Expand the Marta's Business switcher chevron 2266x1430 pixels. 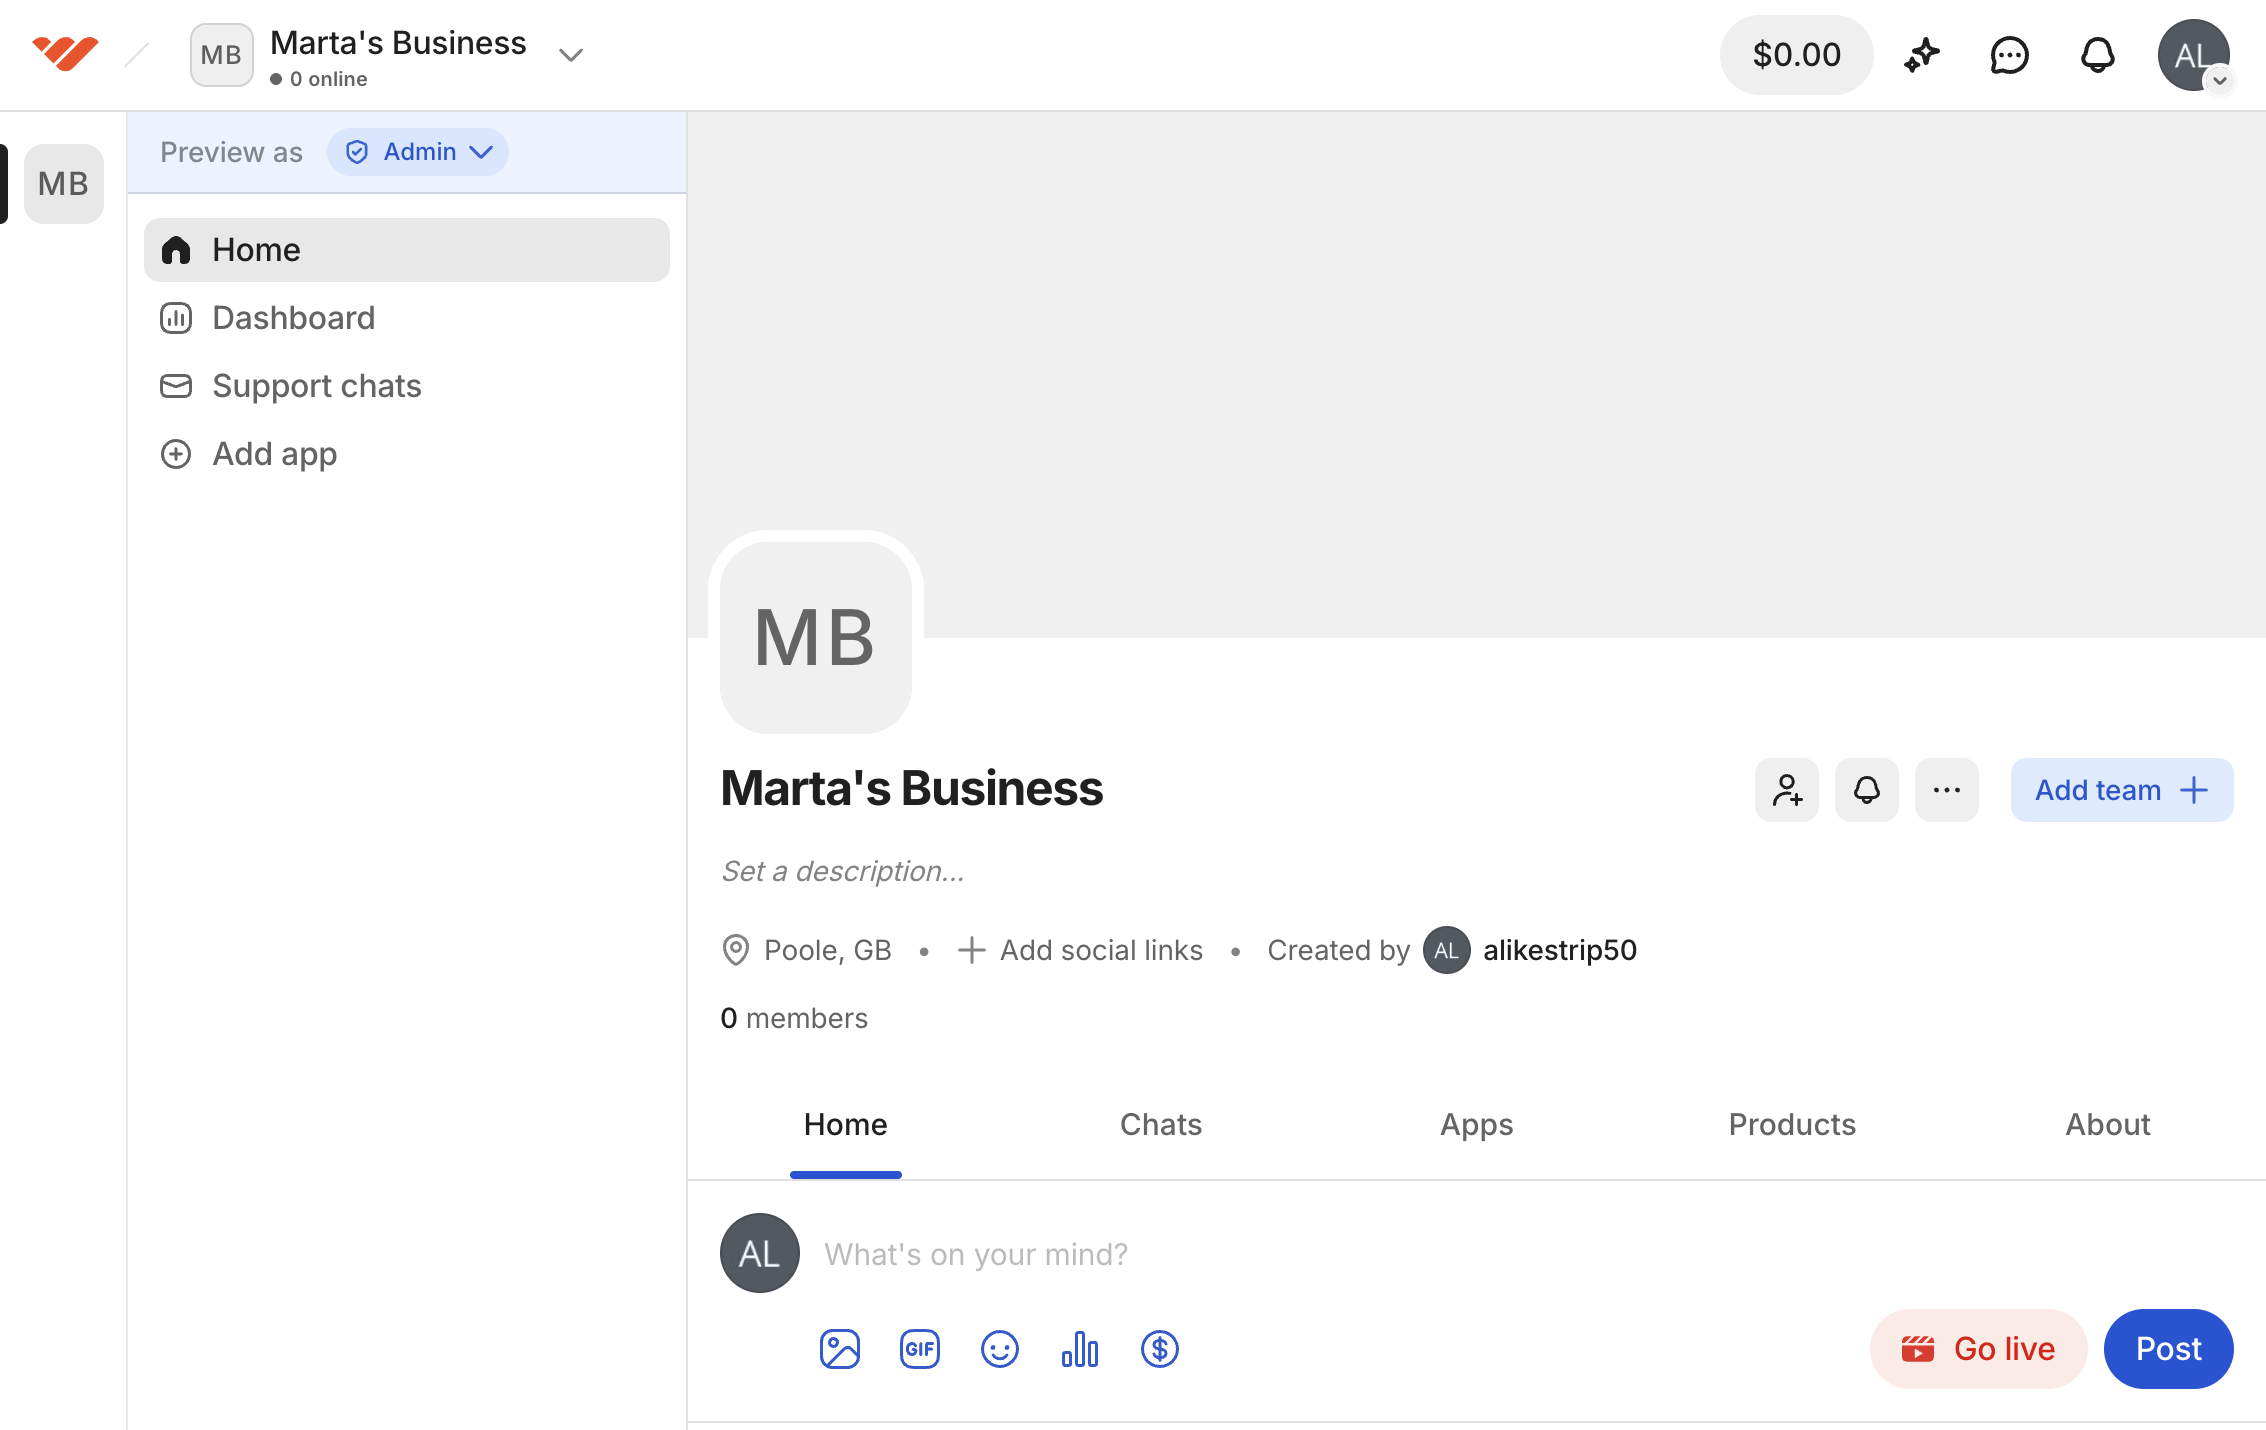click(x=571, y=55)
